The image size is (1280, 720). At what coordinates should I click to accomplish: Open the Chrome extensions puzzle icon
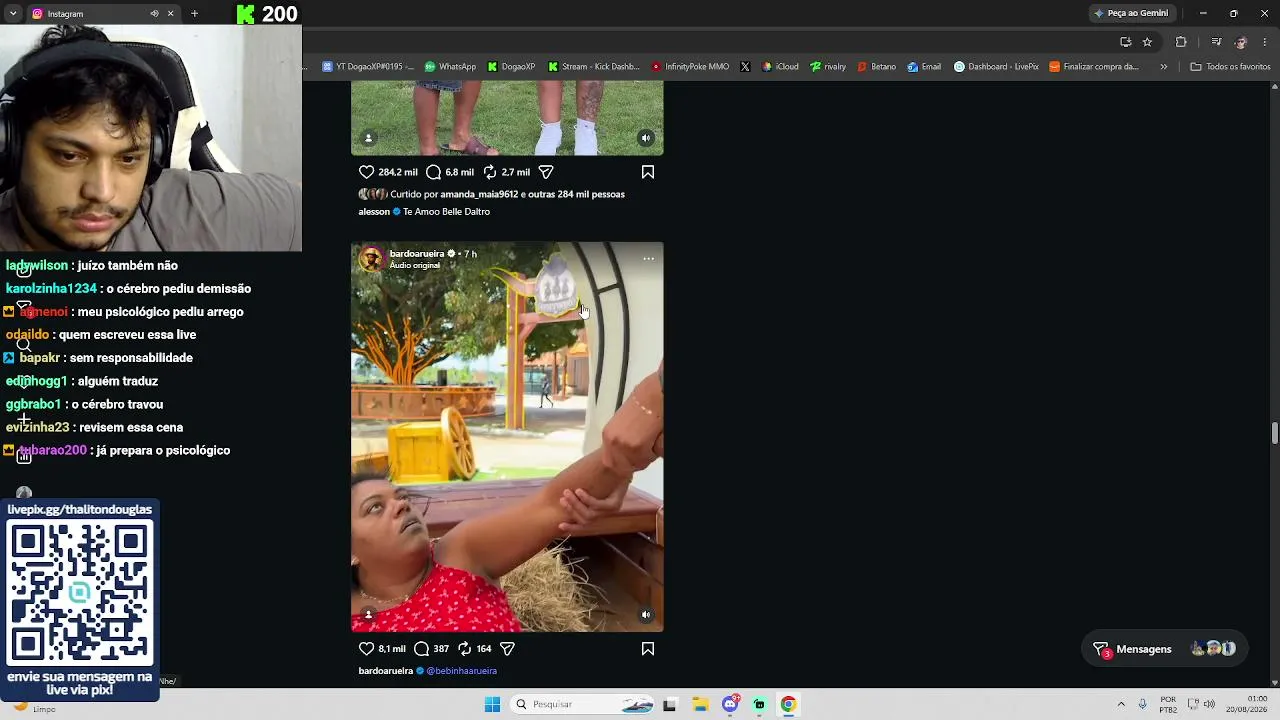click(x=1181, y=42)
